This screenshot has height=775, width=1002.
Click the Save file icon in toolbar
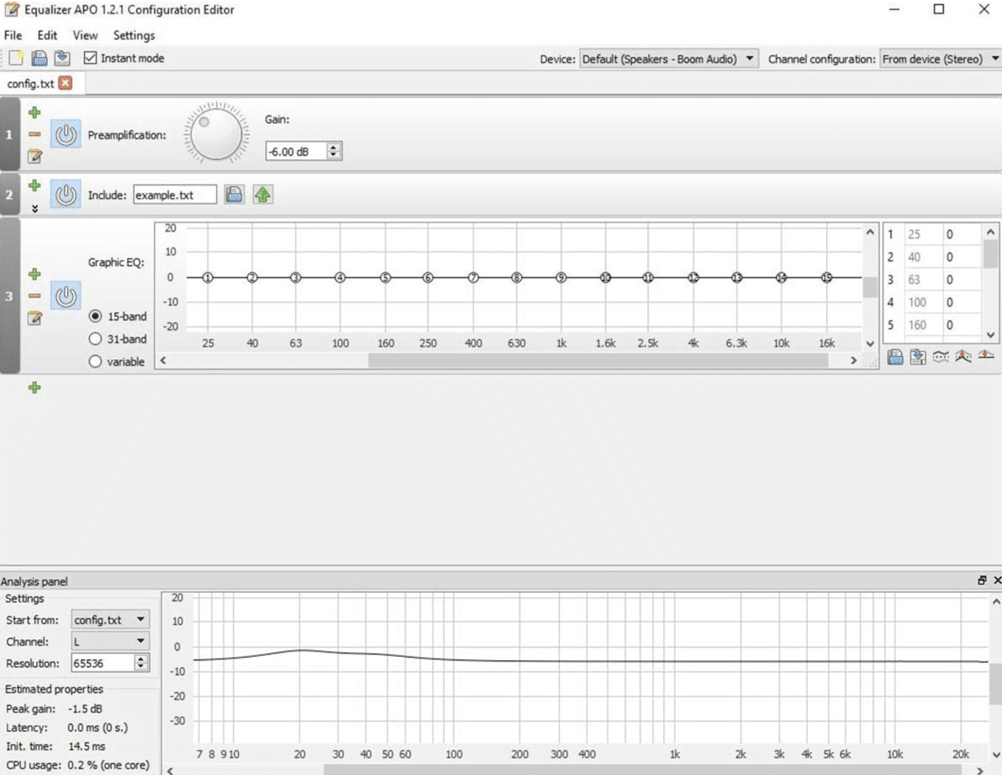pos(39,58)
